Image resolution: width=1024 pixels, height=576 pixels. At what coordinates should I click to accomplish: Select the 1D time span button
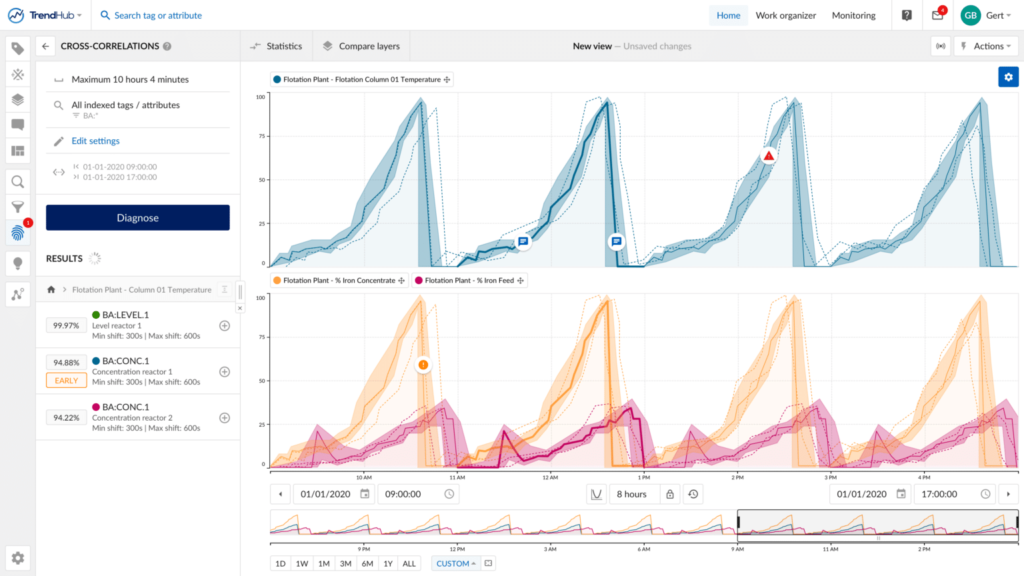(x=280, y=564)
